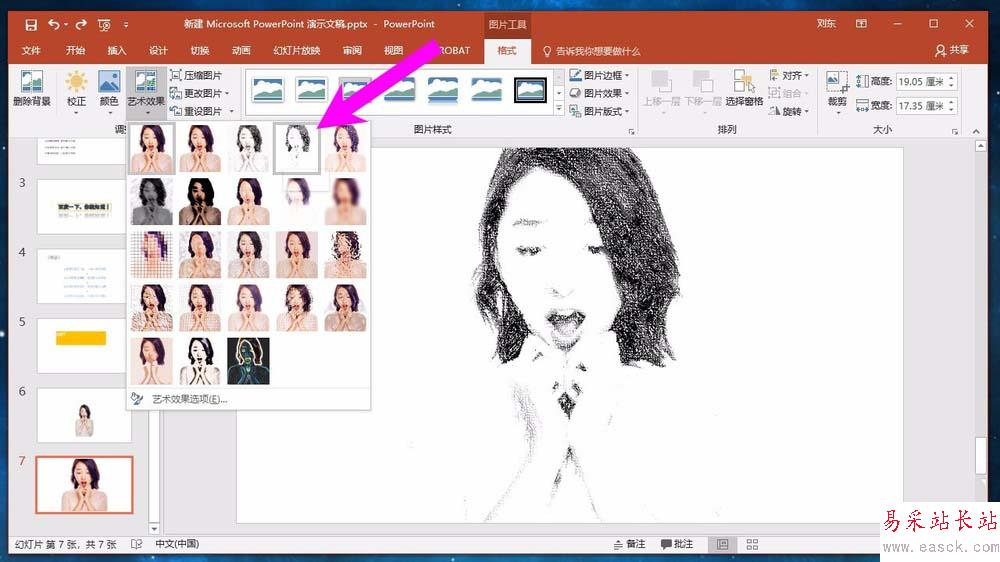Screen dimensions: 1000x562
Task: Switch to the 切换 tab
Action: (200, 50)
